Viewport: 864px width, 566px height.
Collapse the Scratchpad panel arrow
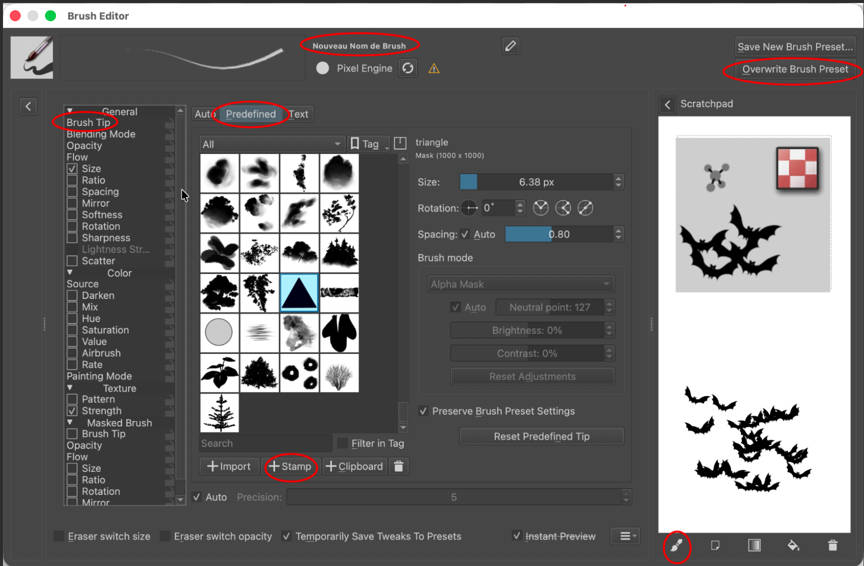[667, 104]
